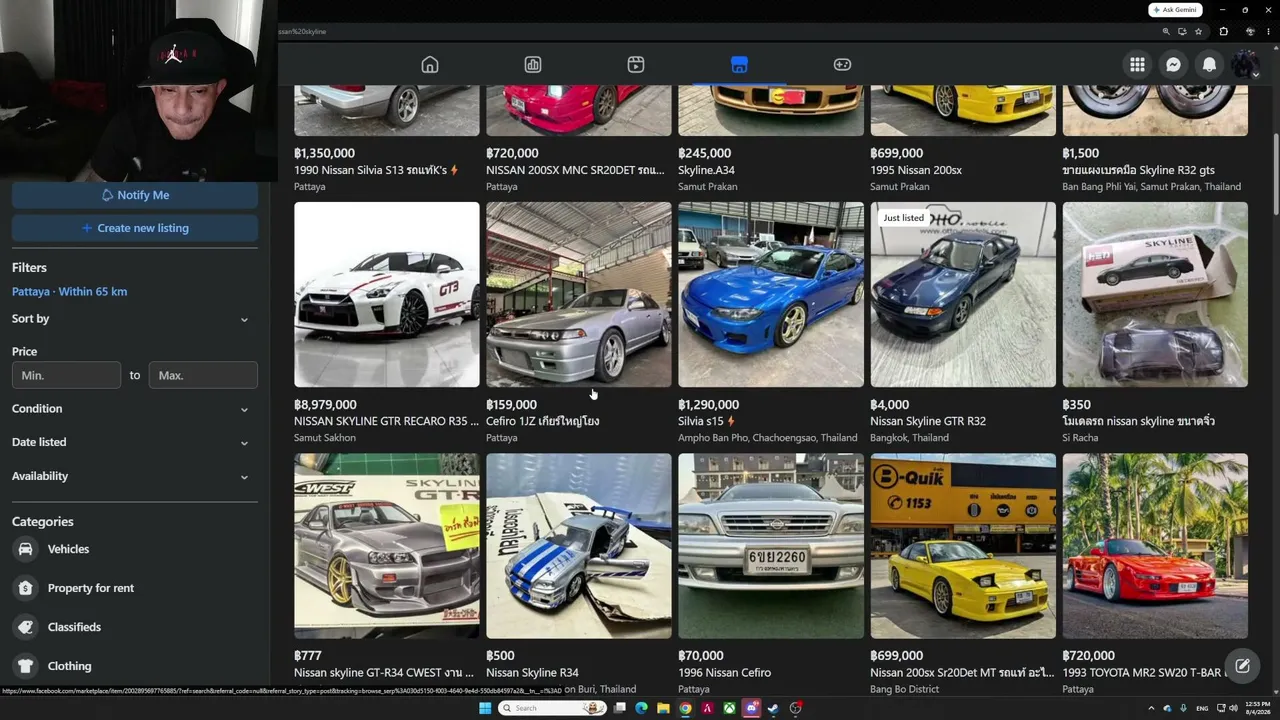Click Create new listing button
The height and width of the screenshot is (720, 1280).
(x=135, y=228)
